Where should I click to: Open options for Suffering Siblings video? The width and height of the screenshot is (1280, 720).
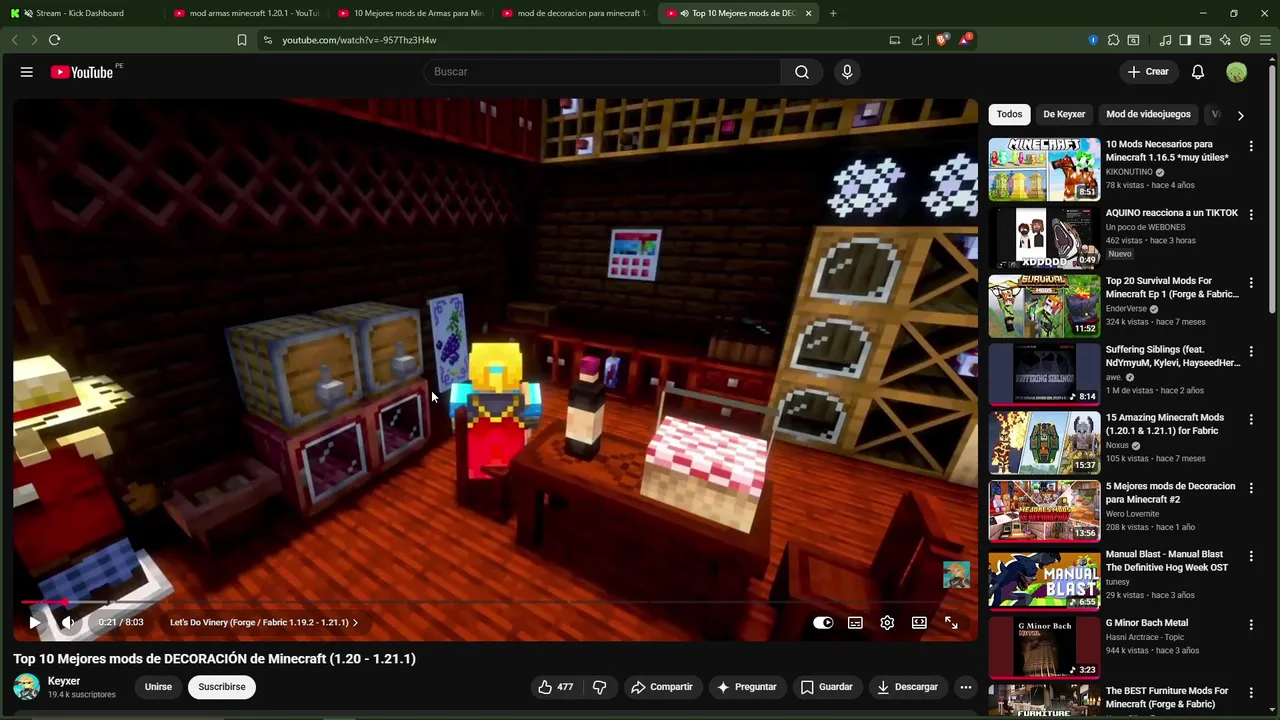(x=1251, y=351)
